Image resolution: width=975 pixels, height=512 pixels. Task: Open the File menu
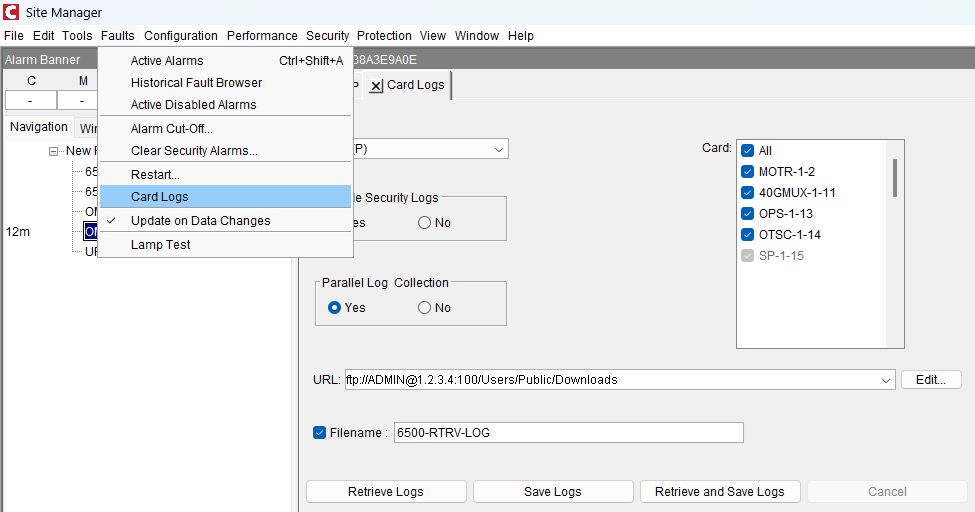[14, 35]
